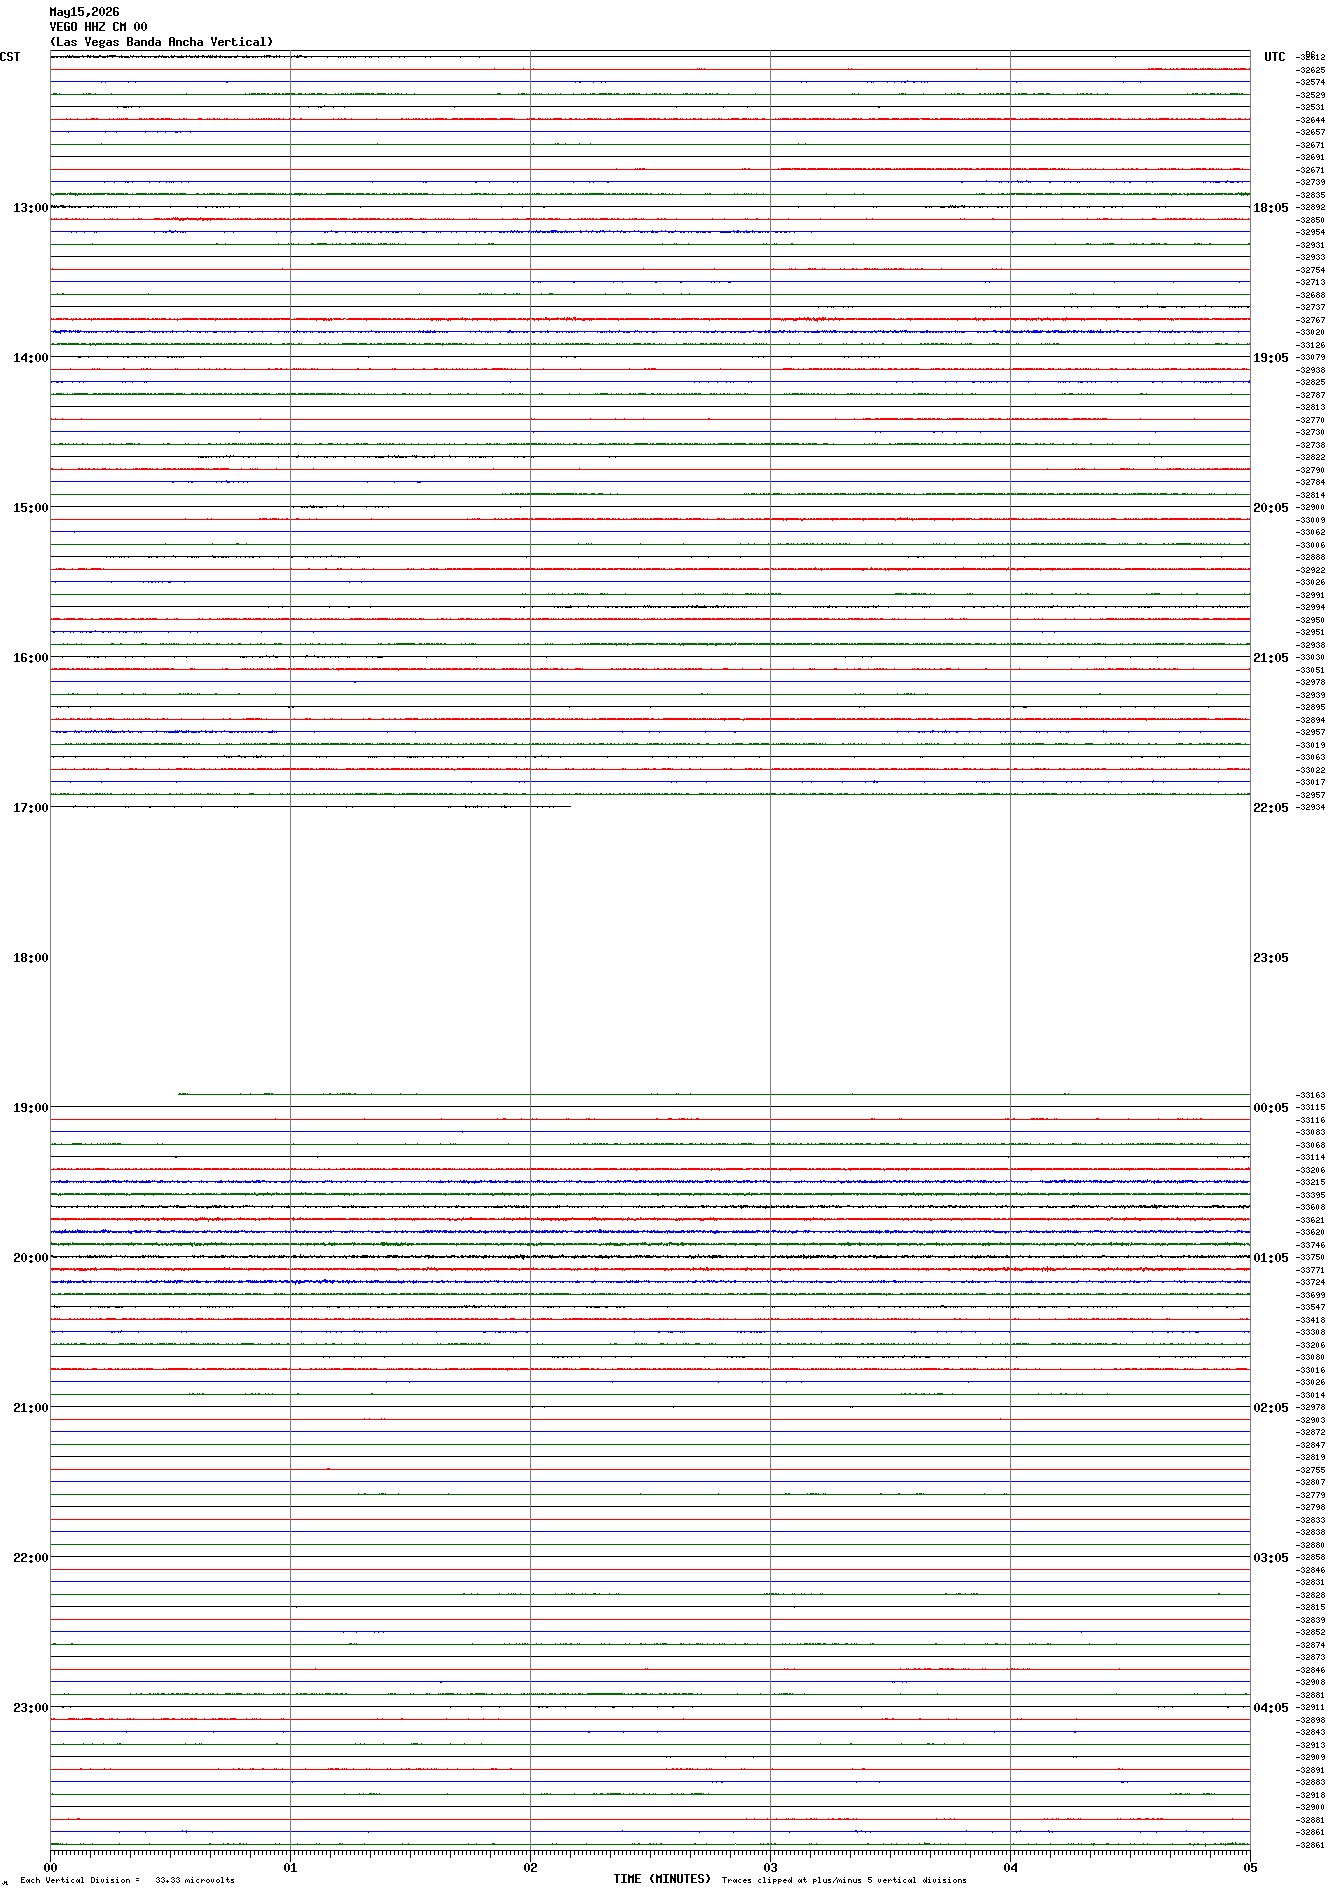The image size is (1330, 1894).
Task: Click the 18:05 UTC time label
Action: point(1271,208)
